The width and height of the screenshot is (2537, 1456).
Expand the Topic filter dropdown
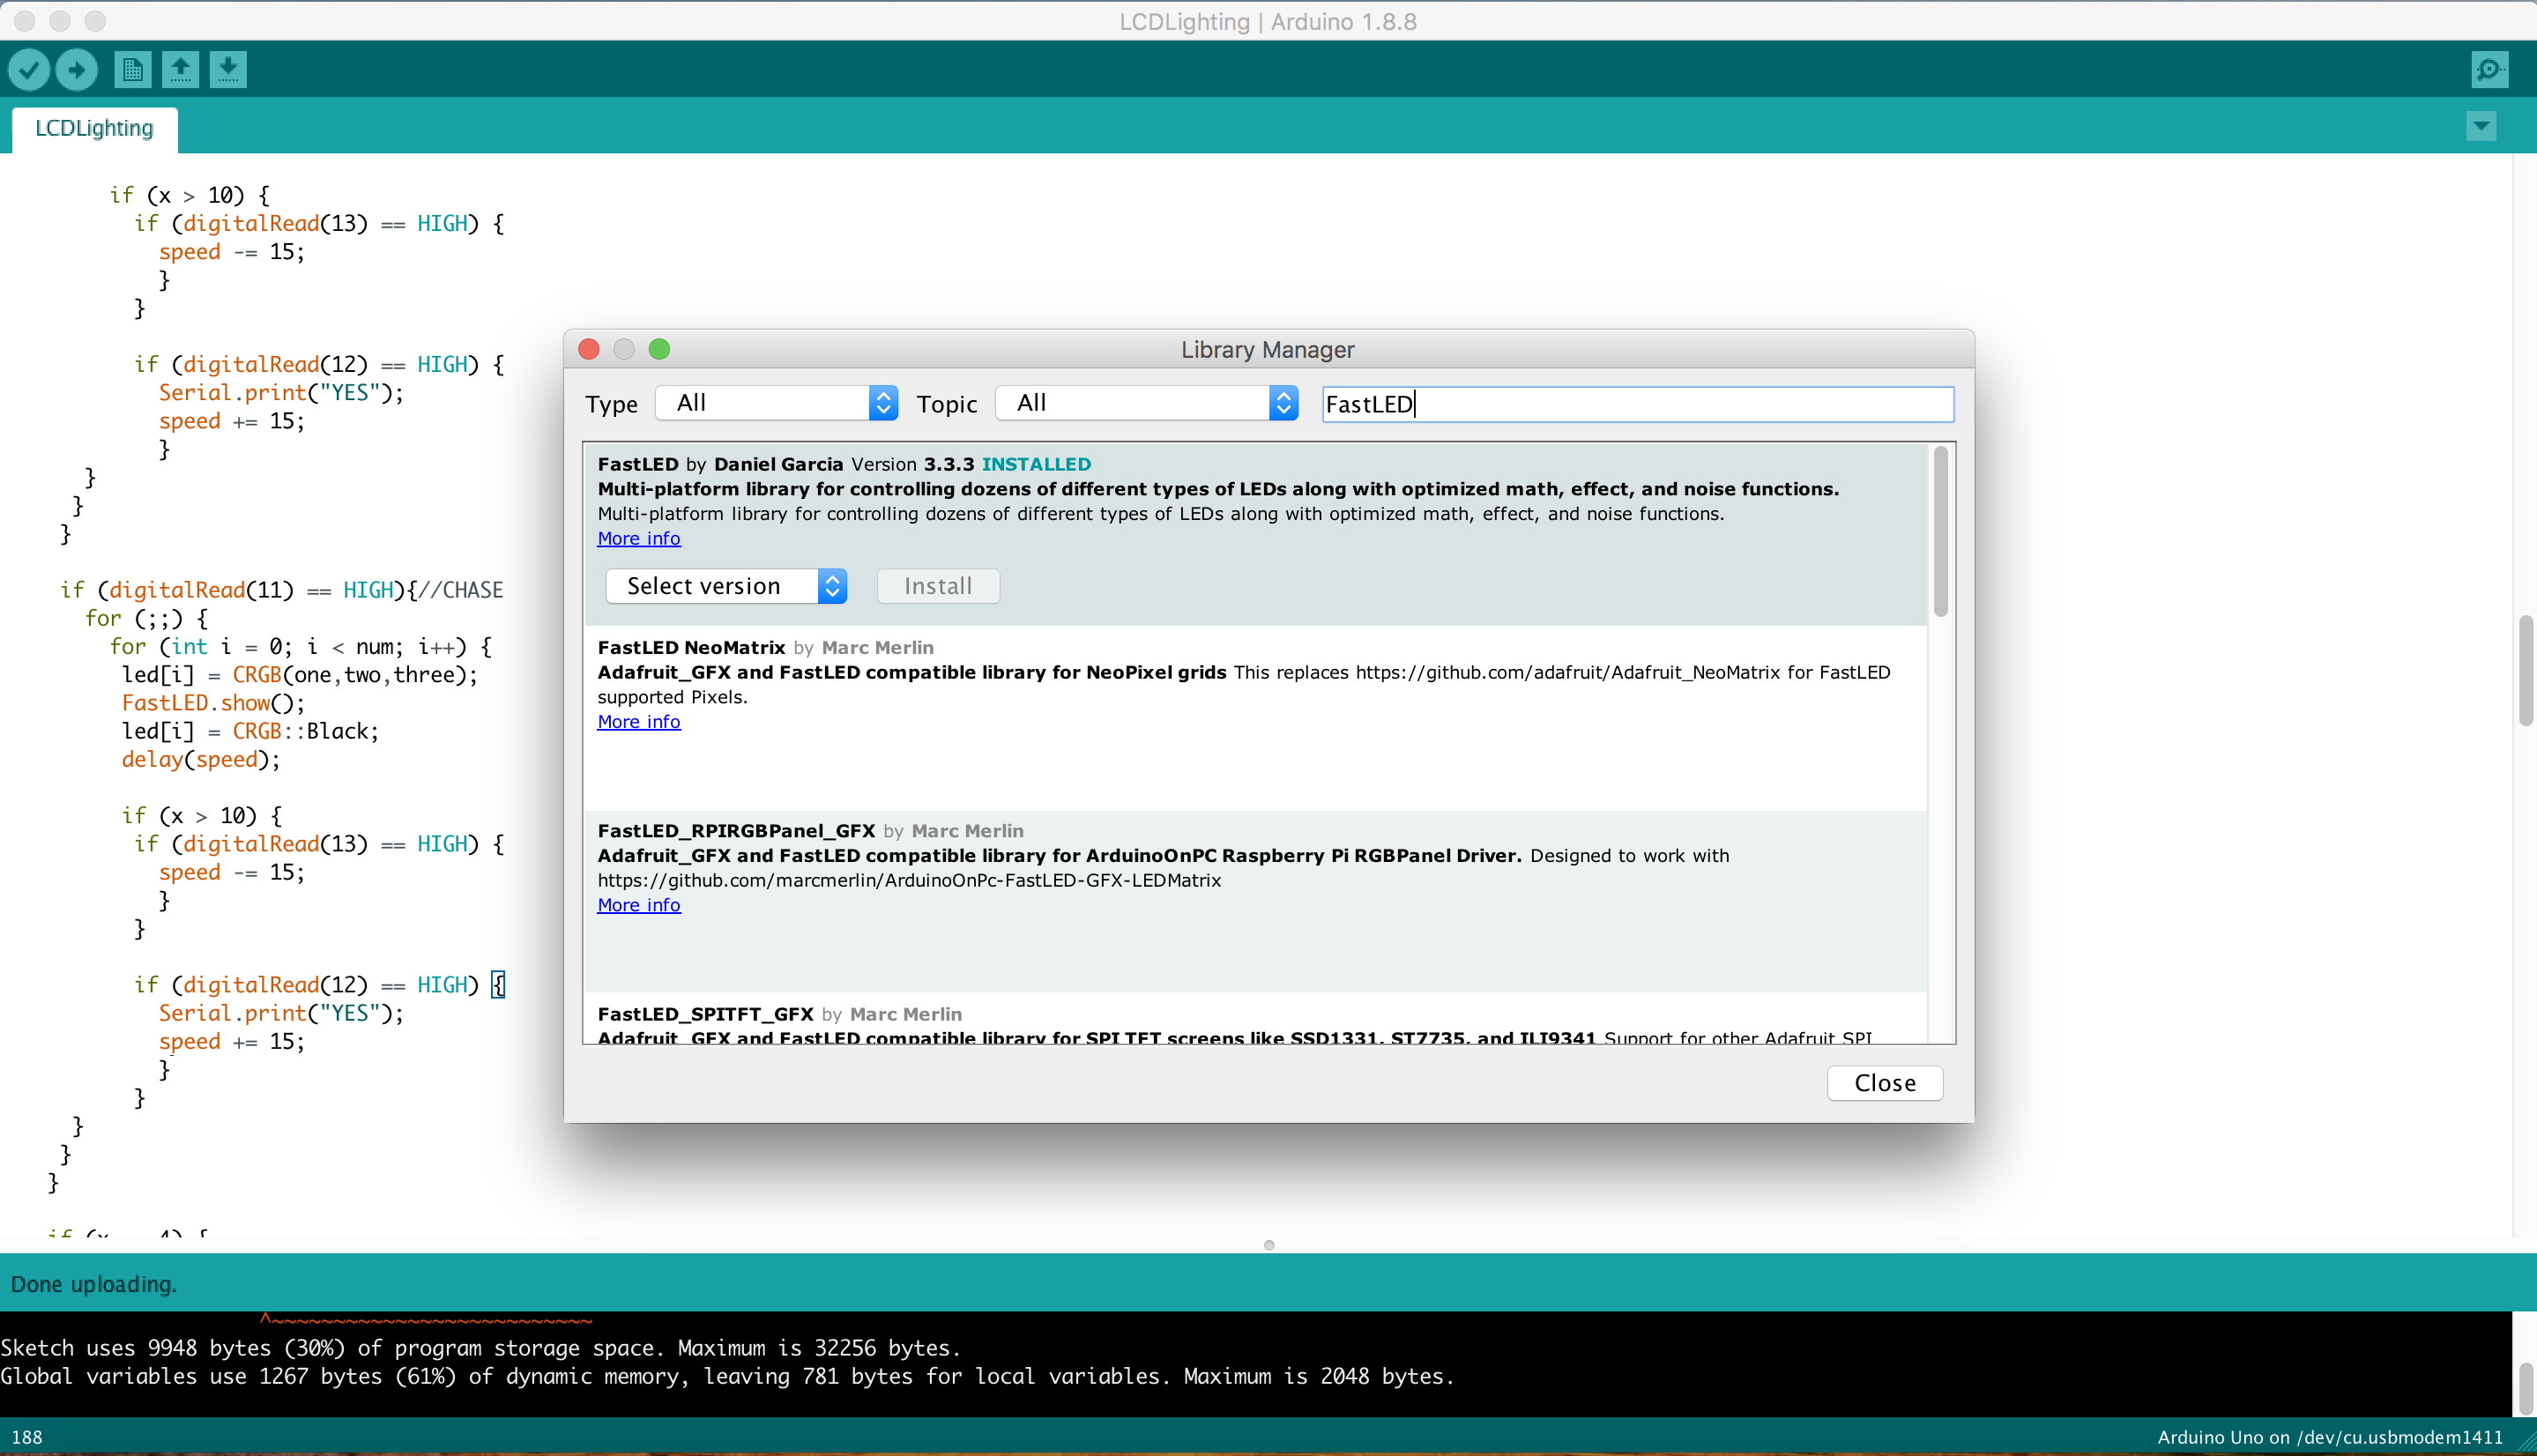(1147, 403)
